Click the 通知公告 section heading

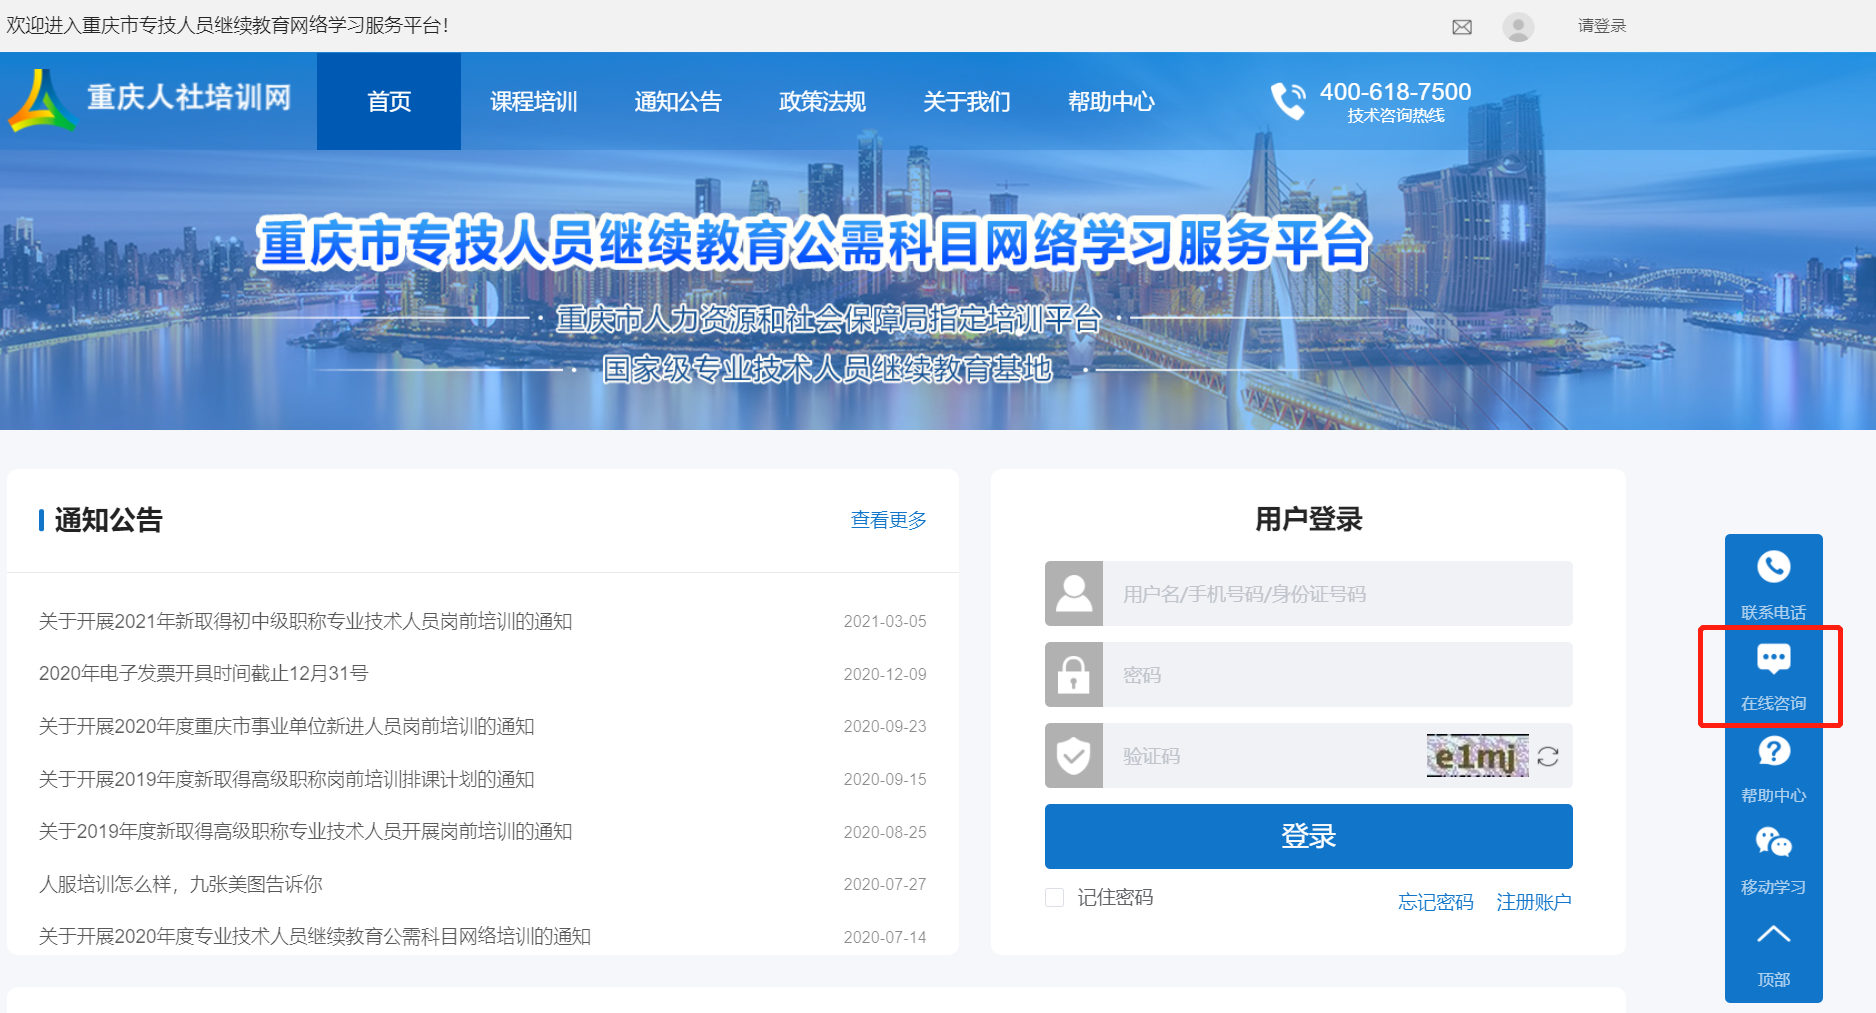108,520
